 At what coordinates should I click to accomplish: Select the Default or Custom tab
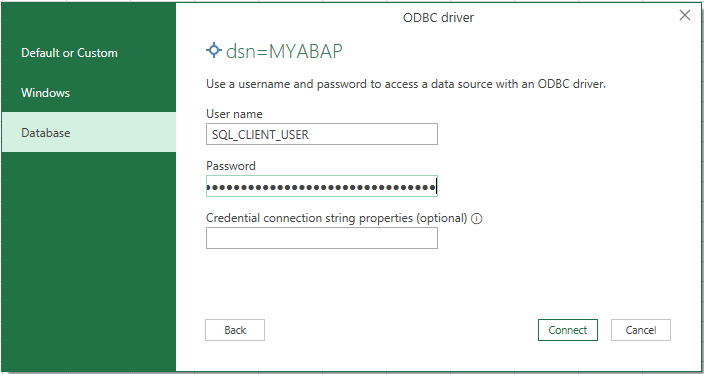tap(88, 53)
